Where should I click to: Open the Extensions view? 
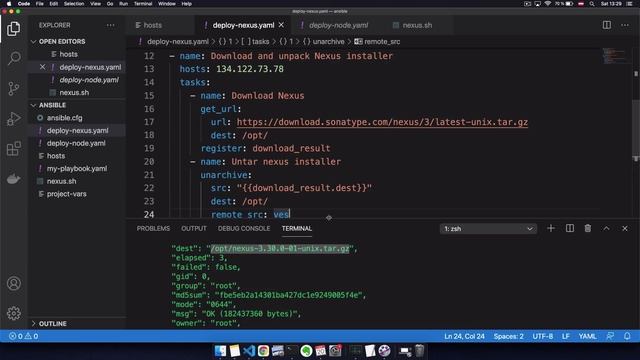13,149
